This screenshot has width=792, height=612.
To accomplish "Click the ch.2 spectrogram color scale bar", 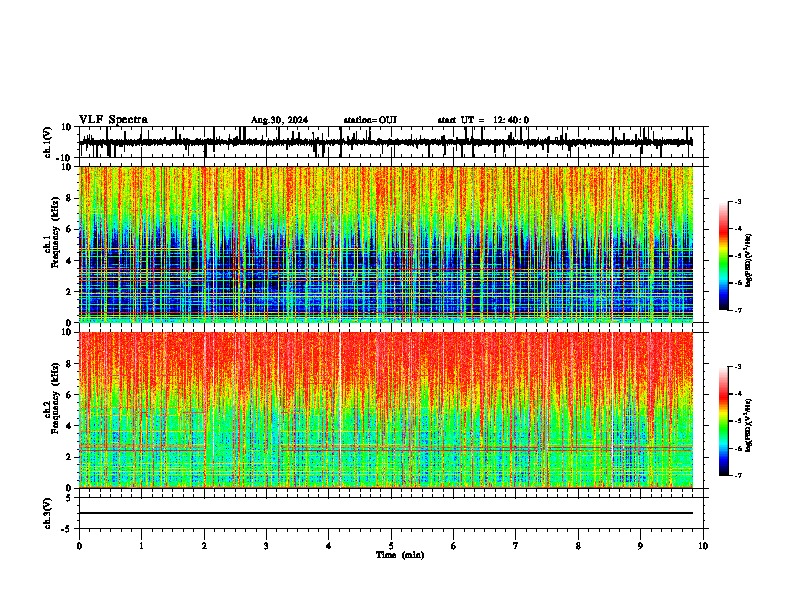I will click(x=724, y=421).
